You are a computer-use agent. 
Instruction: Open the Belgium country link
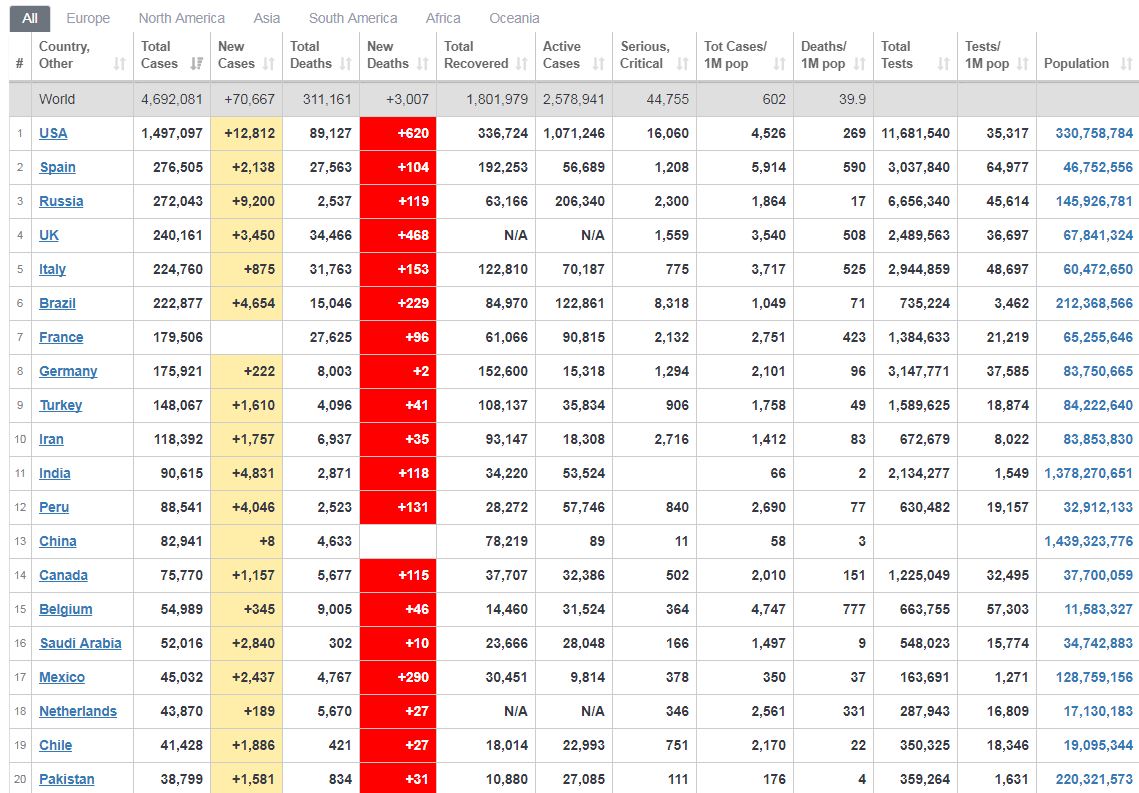coord(65,609)
